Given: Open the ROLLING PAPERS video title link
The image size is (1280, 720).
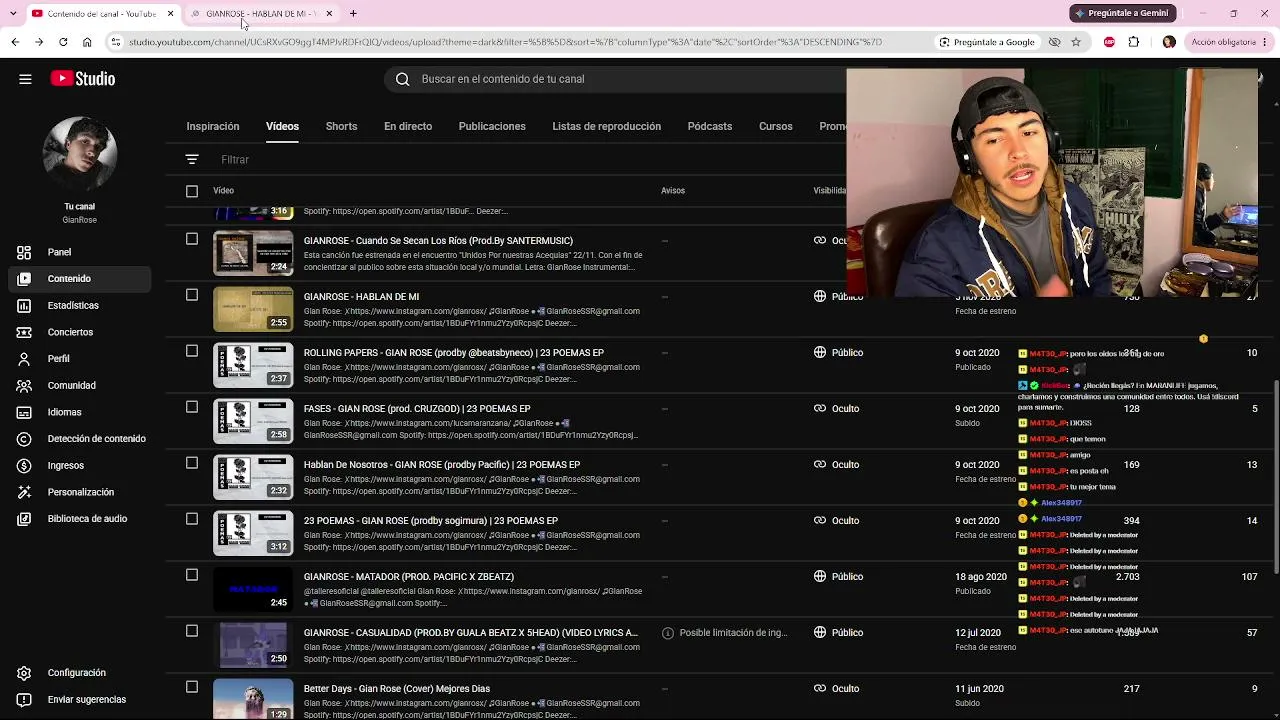Looking at the screenshot, I should [x=454, y=353].
